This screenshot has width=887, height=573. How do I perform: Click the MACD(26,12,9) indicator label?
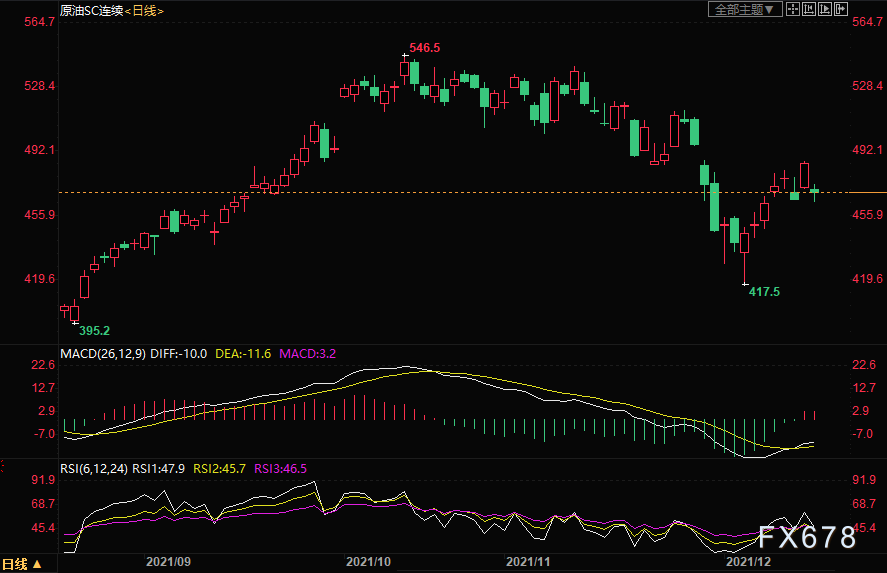point(103,354)
